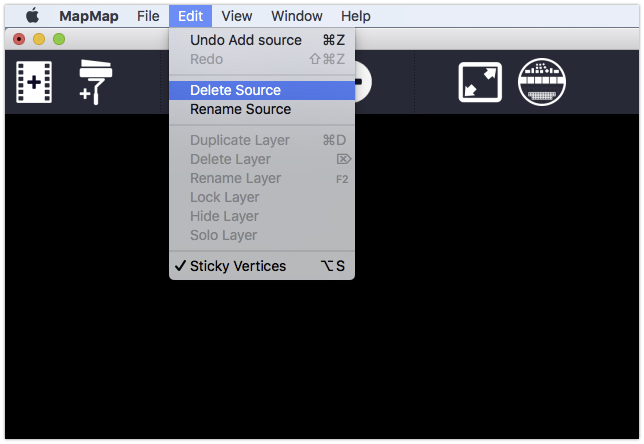
Task: Click the round console display icon
Action: (542, 82)
